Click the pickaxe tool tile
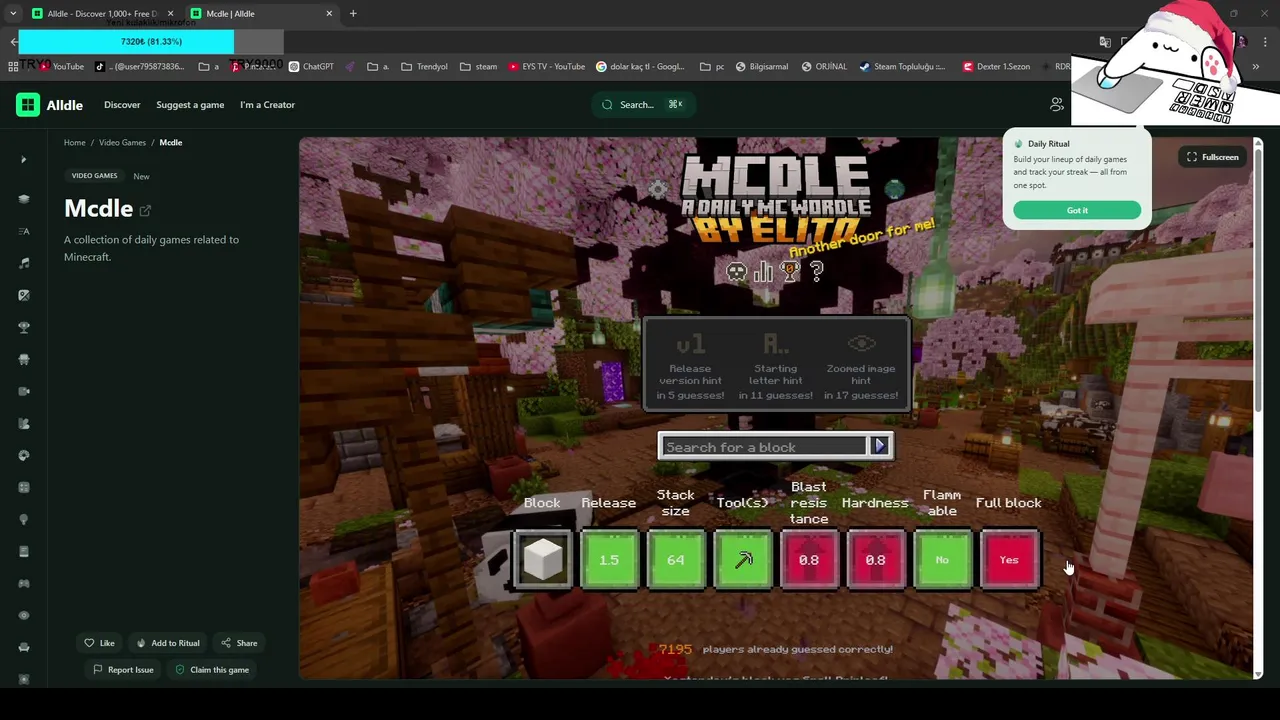The height and width of the screenshot is (720, 1280). (x=743, y=560)
